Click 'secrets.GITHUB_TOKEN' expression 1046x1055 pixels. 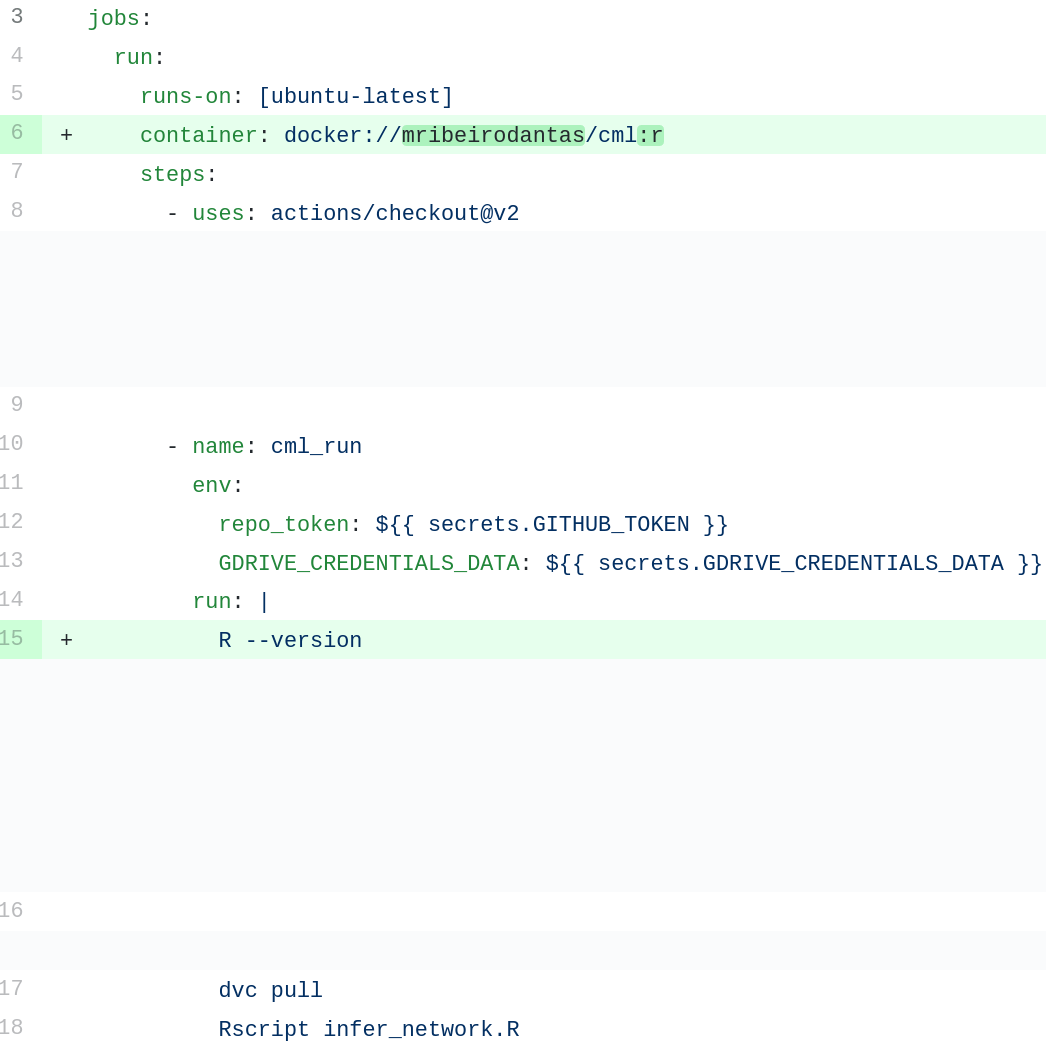[558, 525]
